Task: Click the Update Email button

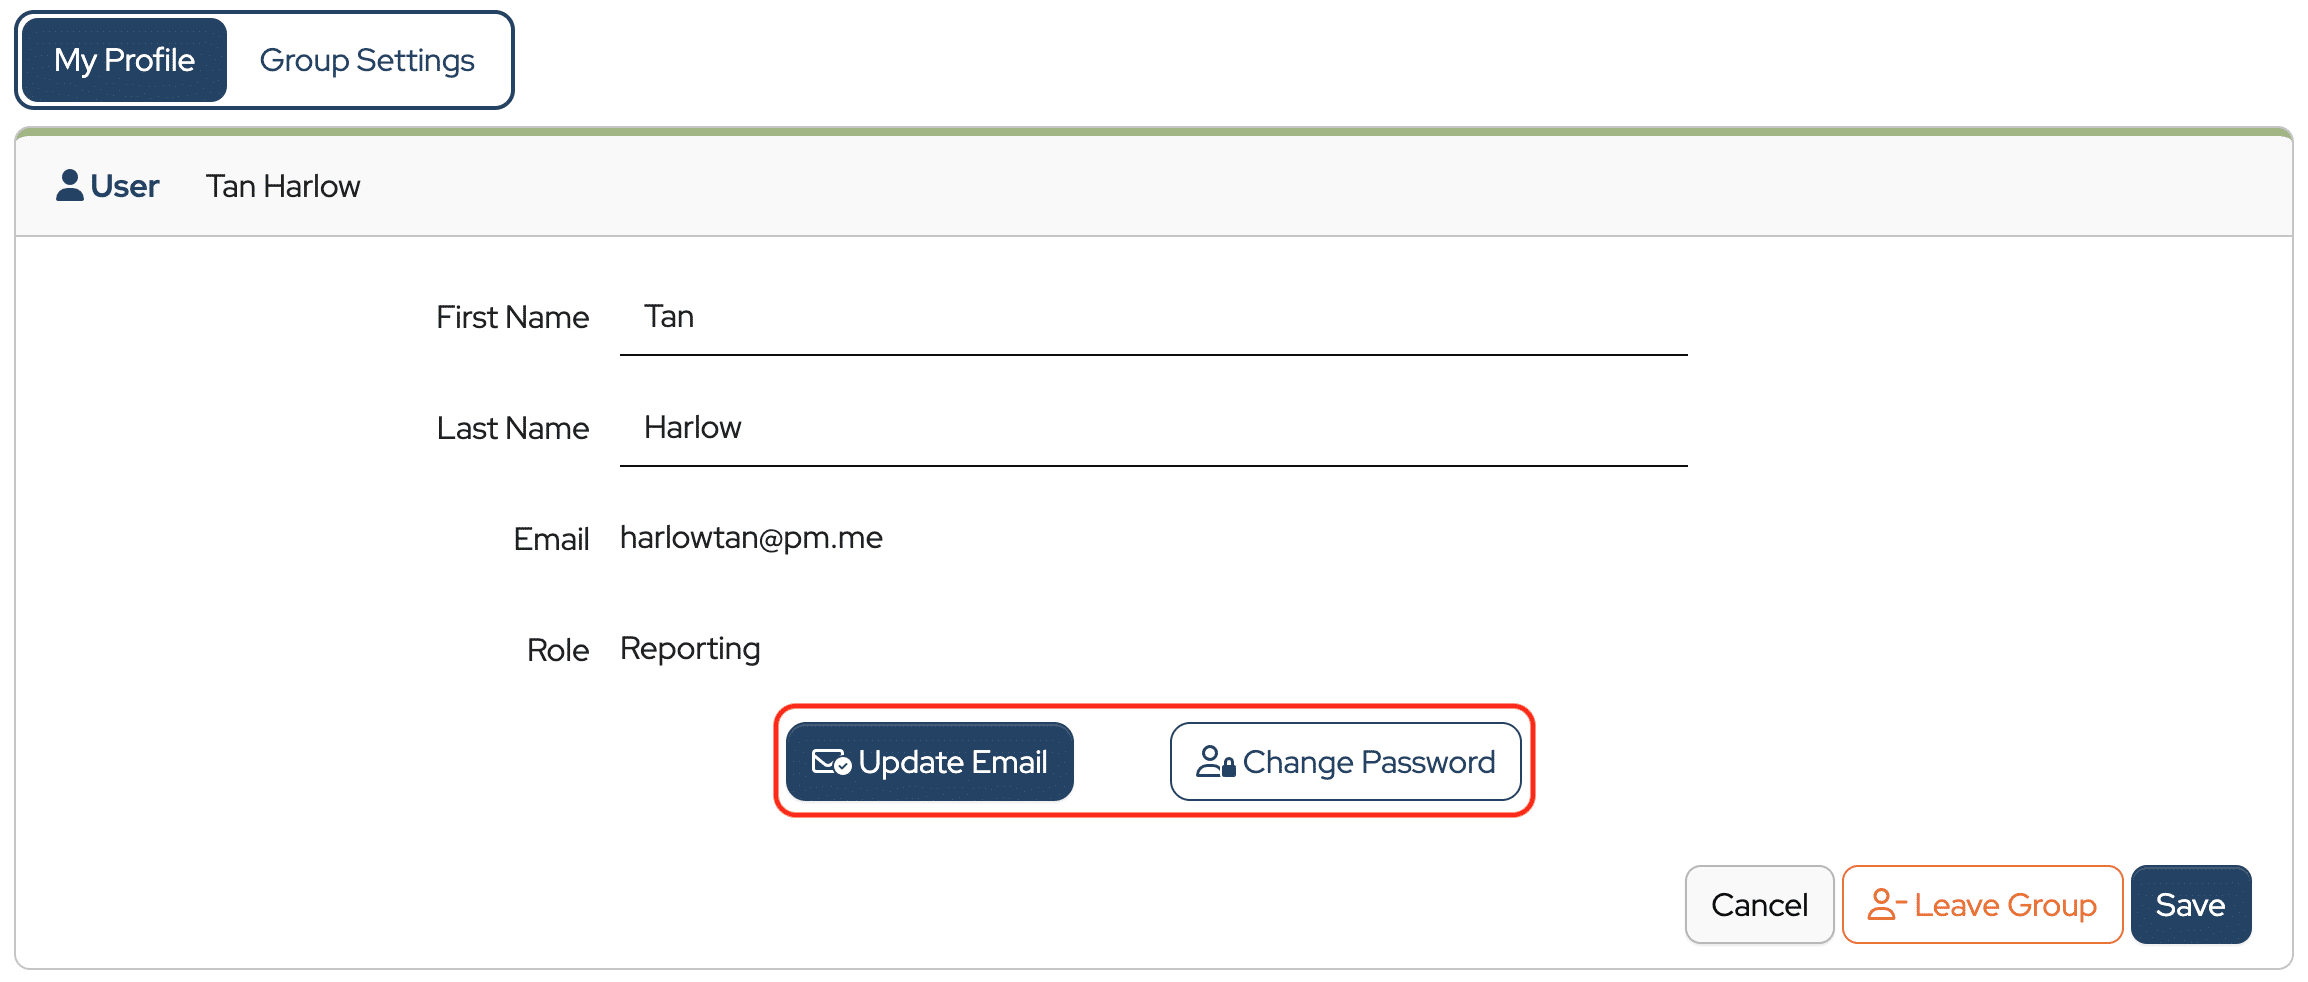Action: [x=930, y=762]
